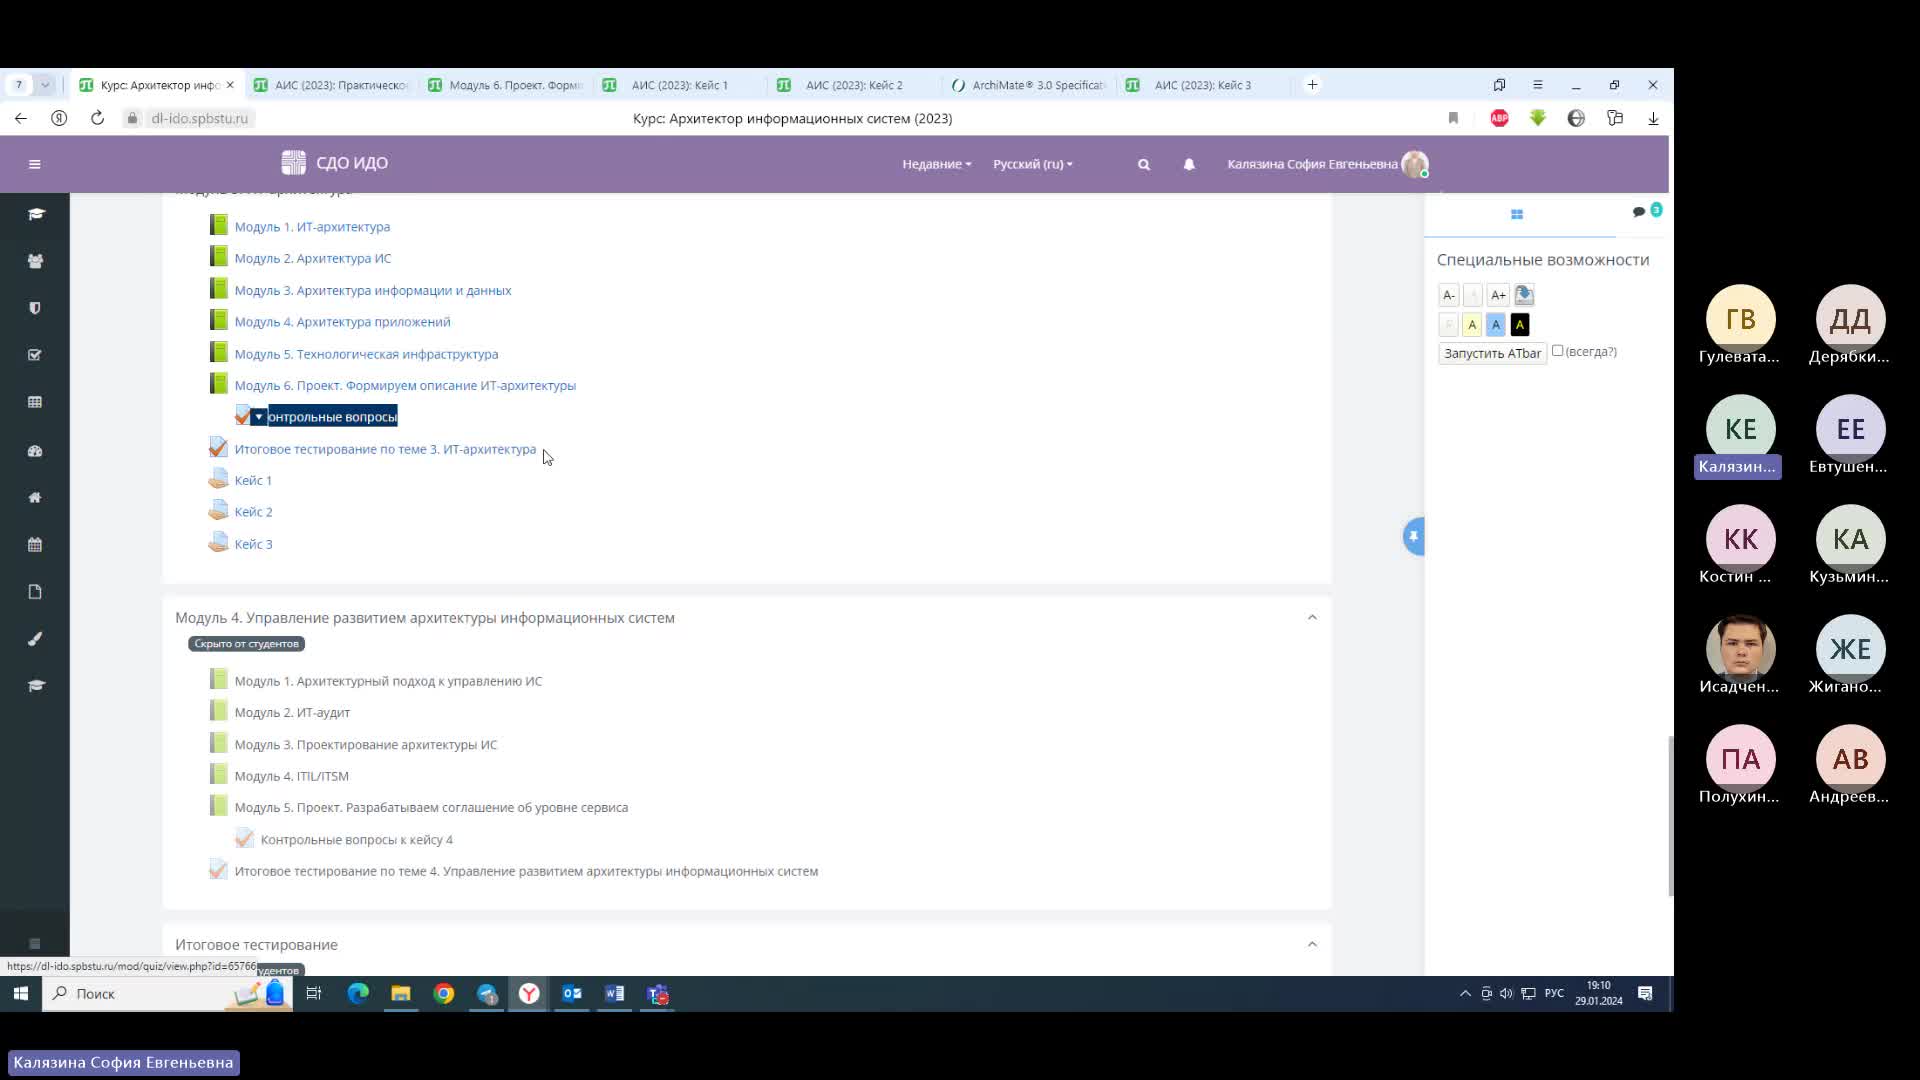Click the blue pin drawer button
Screen dimensions: 1920x1080
[x=1413, y=537]
